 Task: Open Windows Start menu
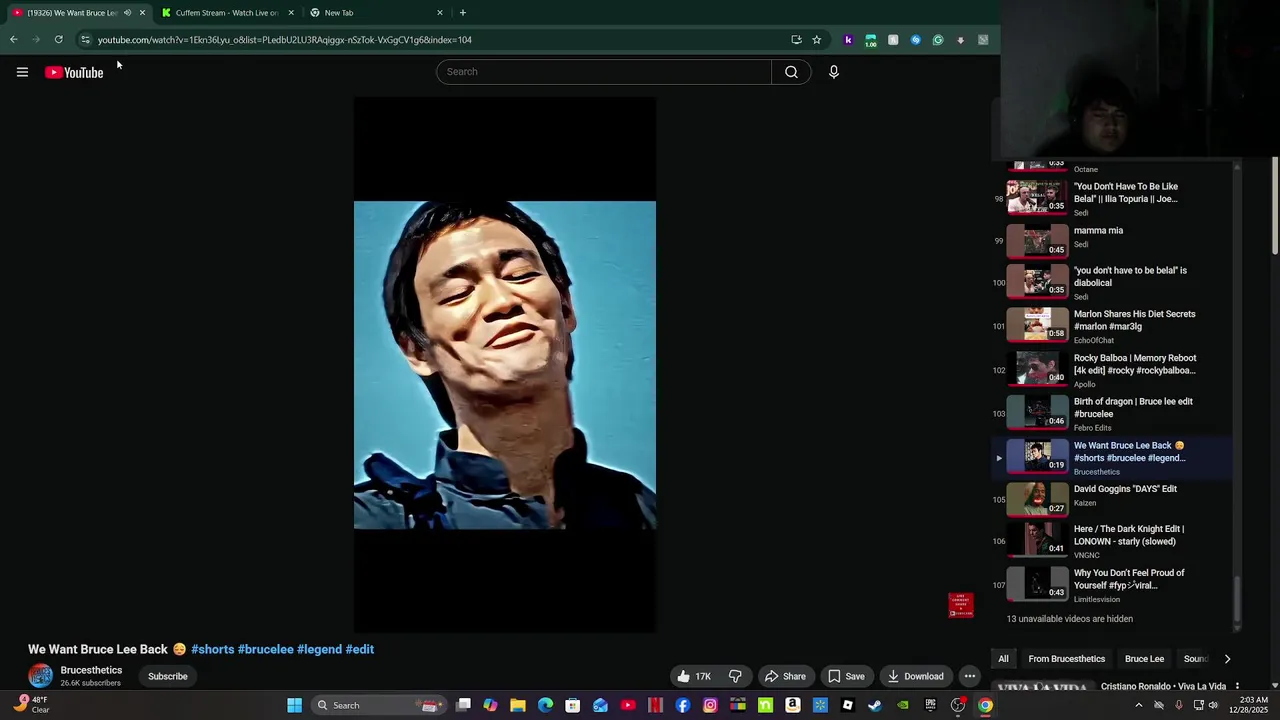tap(294, 705)
